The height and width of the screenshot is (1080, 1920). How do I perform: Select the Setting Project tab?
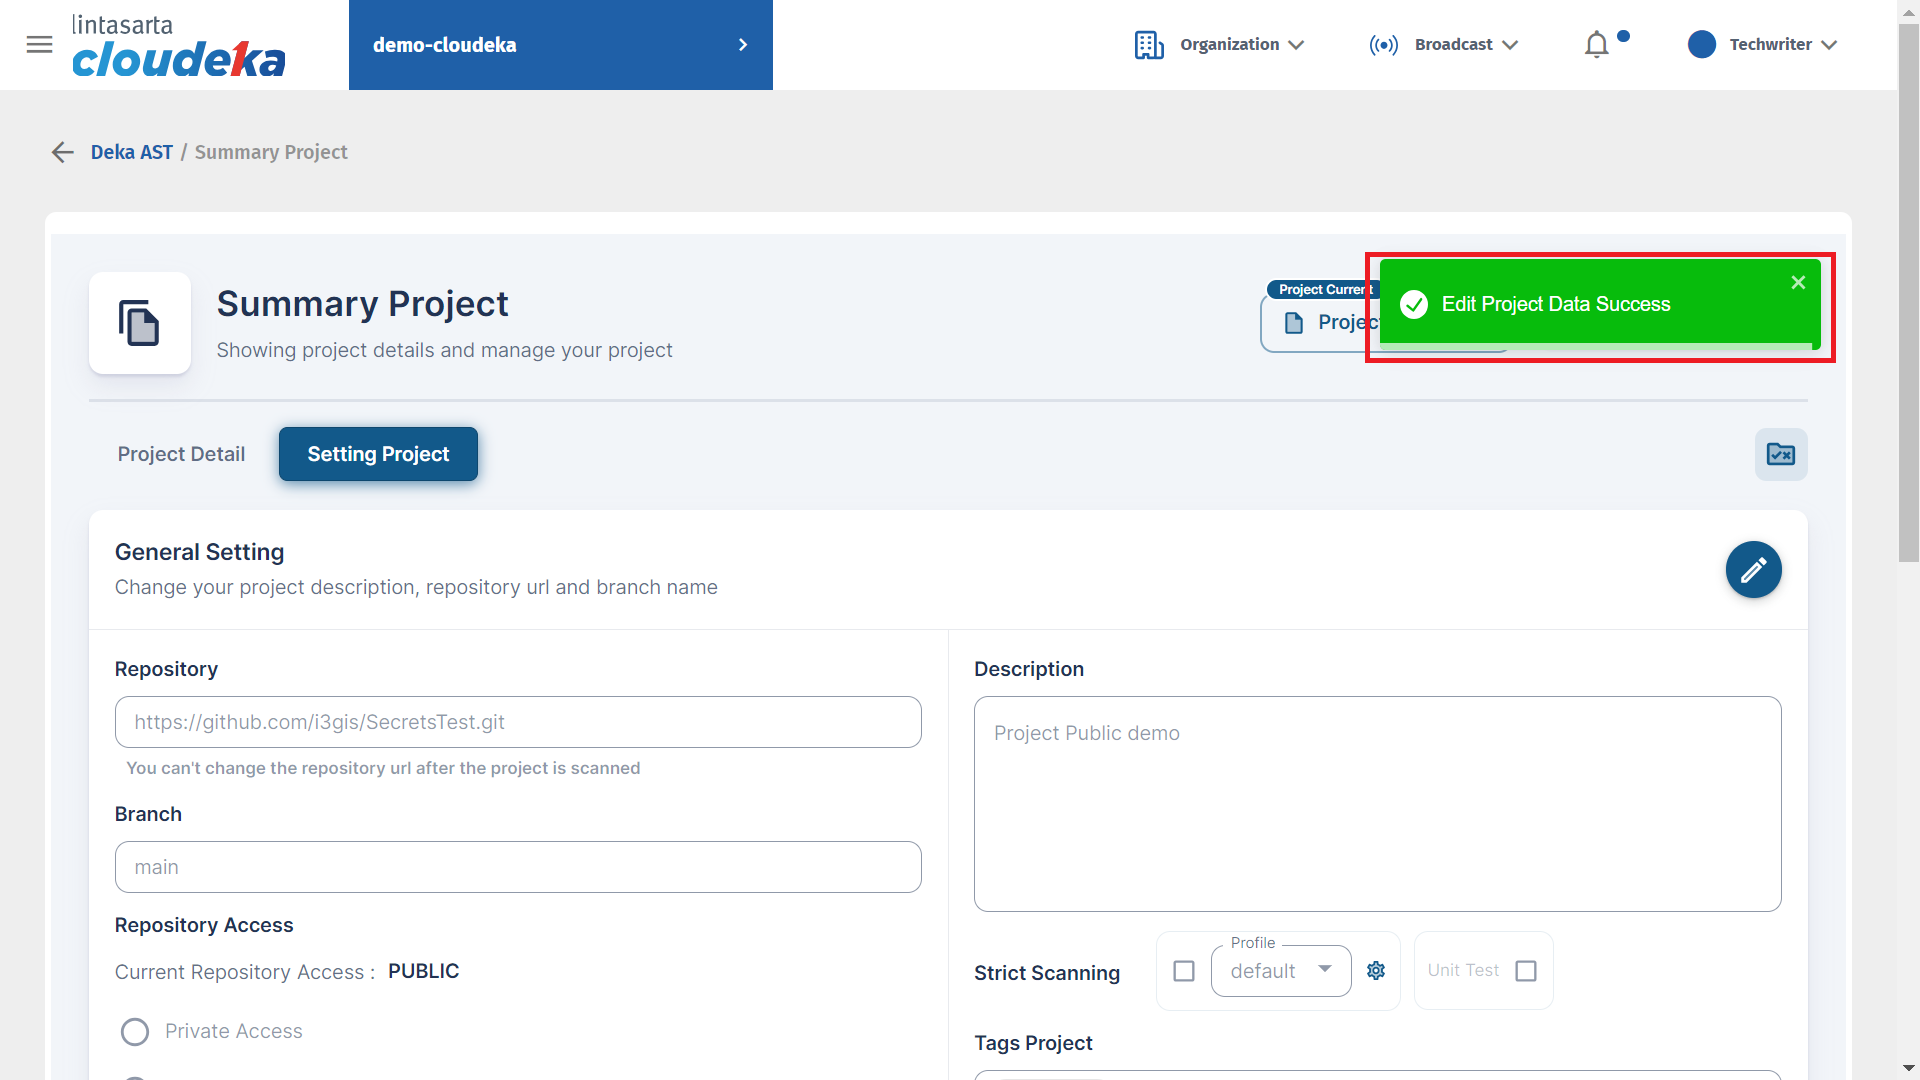[x=378, y=455]
